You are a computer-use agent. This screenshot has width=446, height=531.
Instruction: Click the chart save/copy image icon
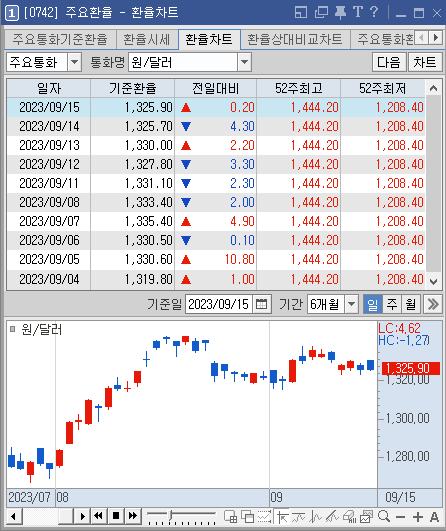[366, 517]
